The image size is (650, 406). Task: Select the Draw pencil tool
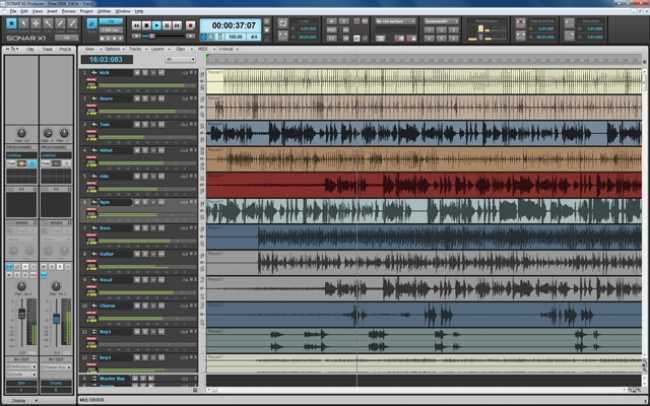(x=61, y=23)
